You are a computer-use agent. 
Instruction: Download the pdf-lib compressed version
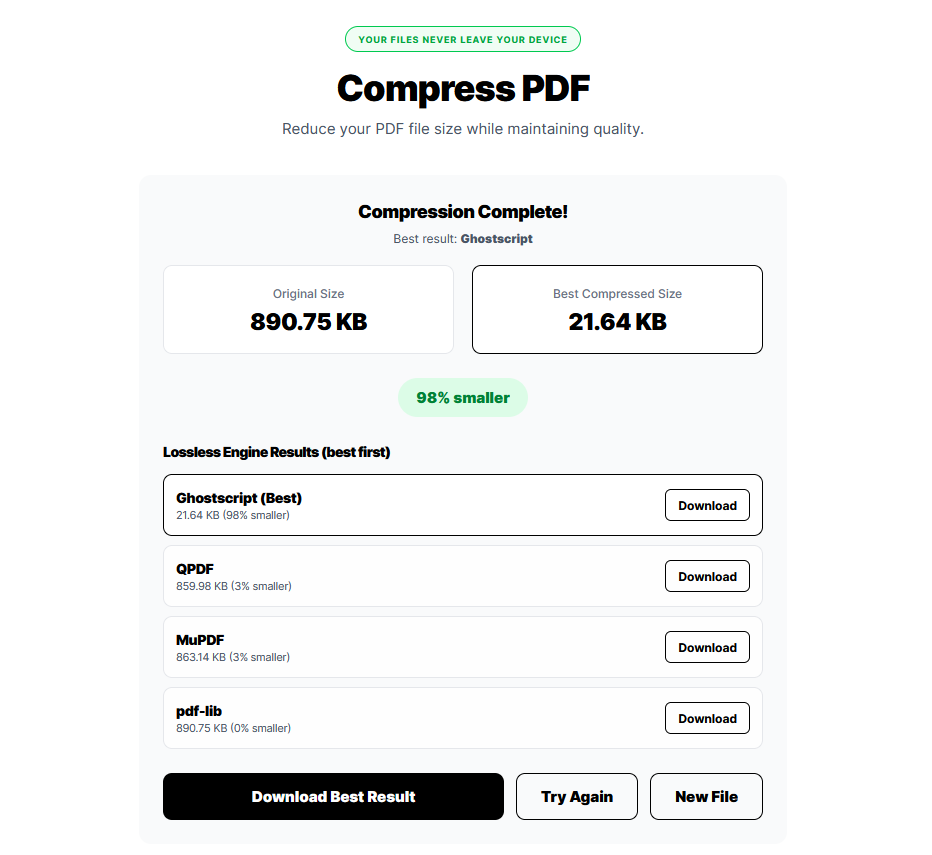[707, 718]
